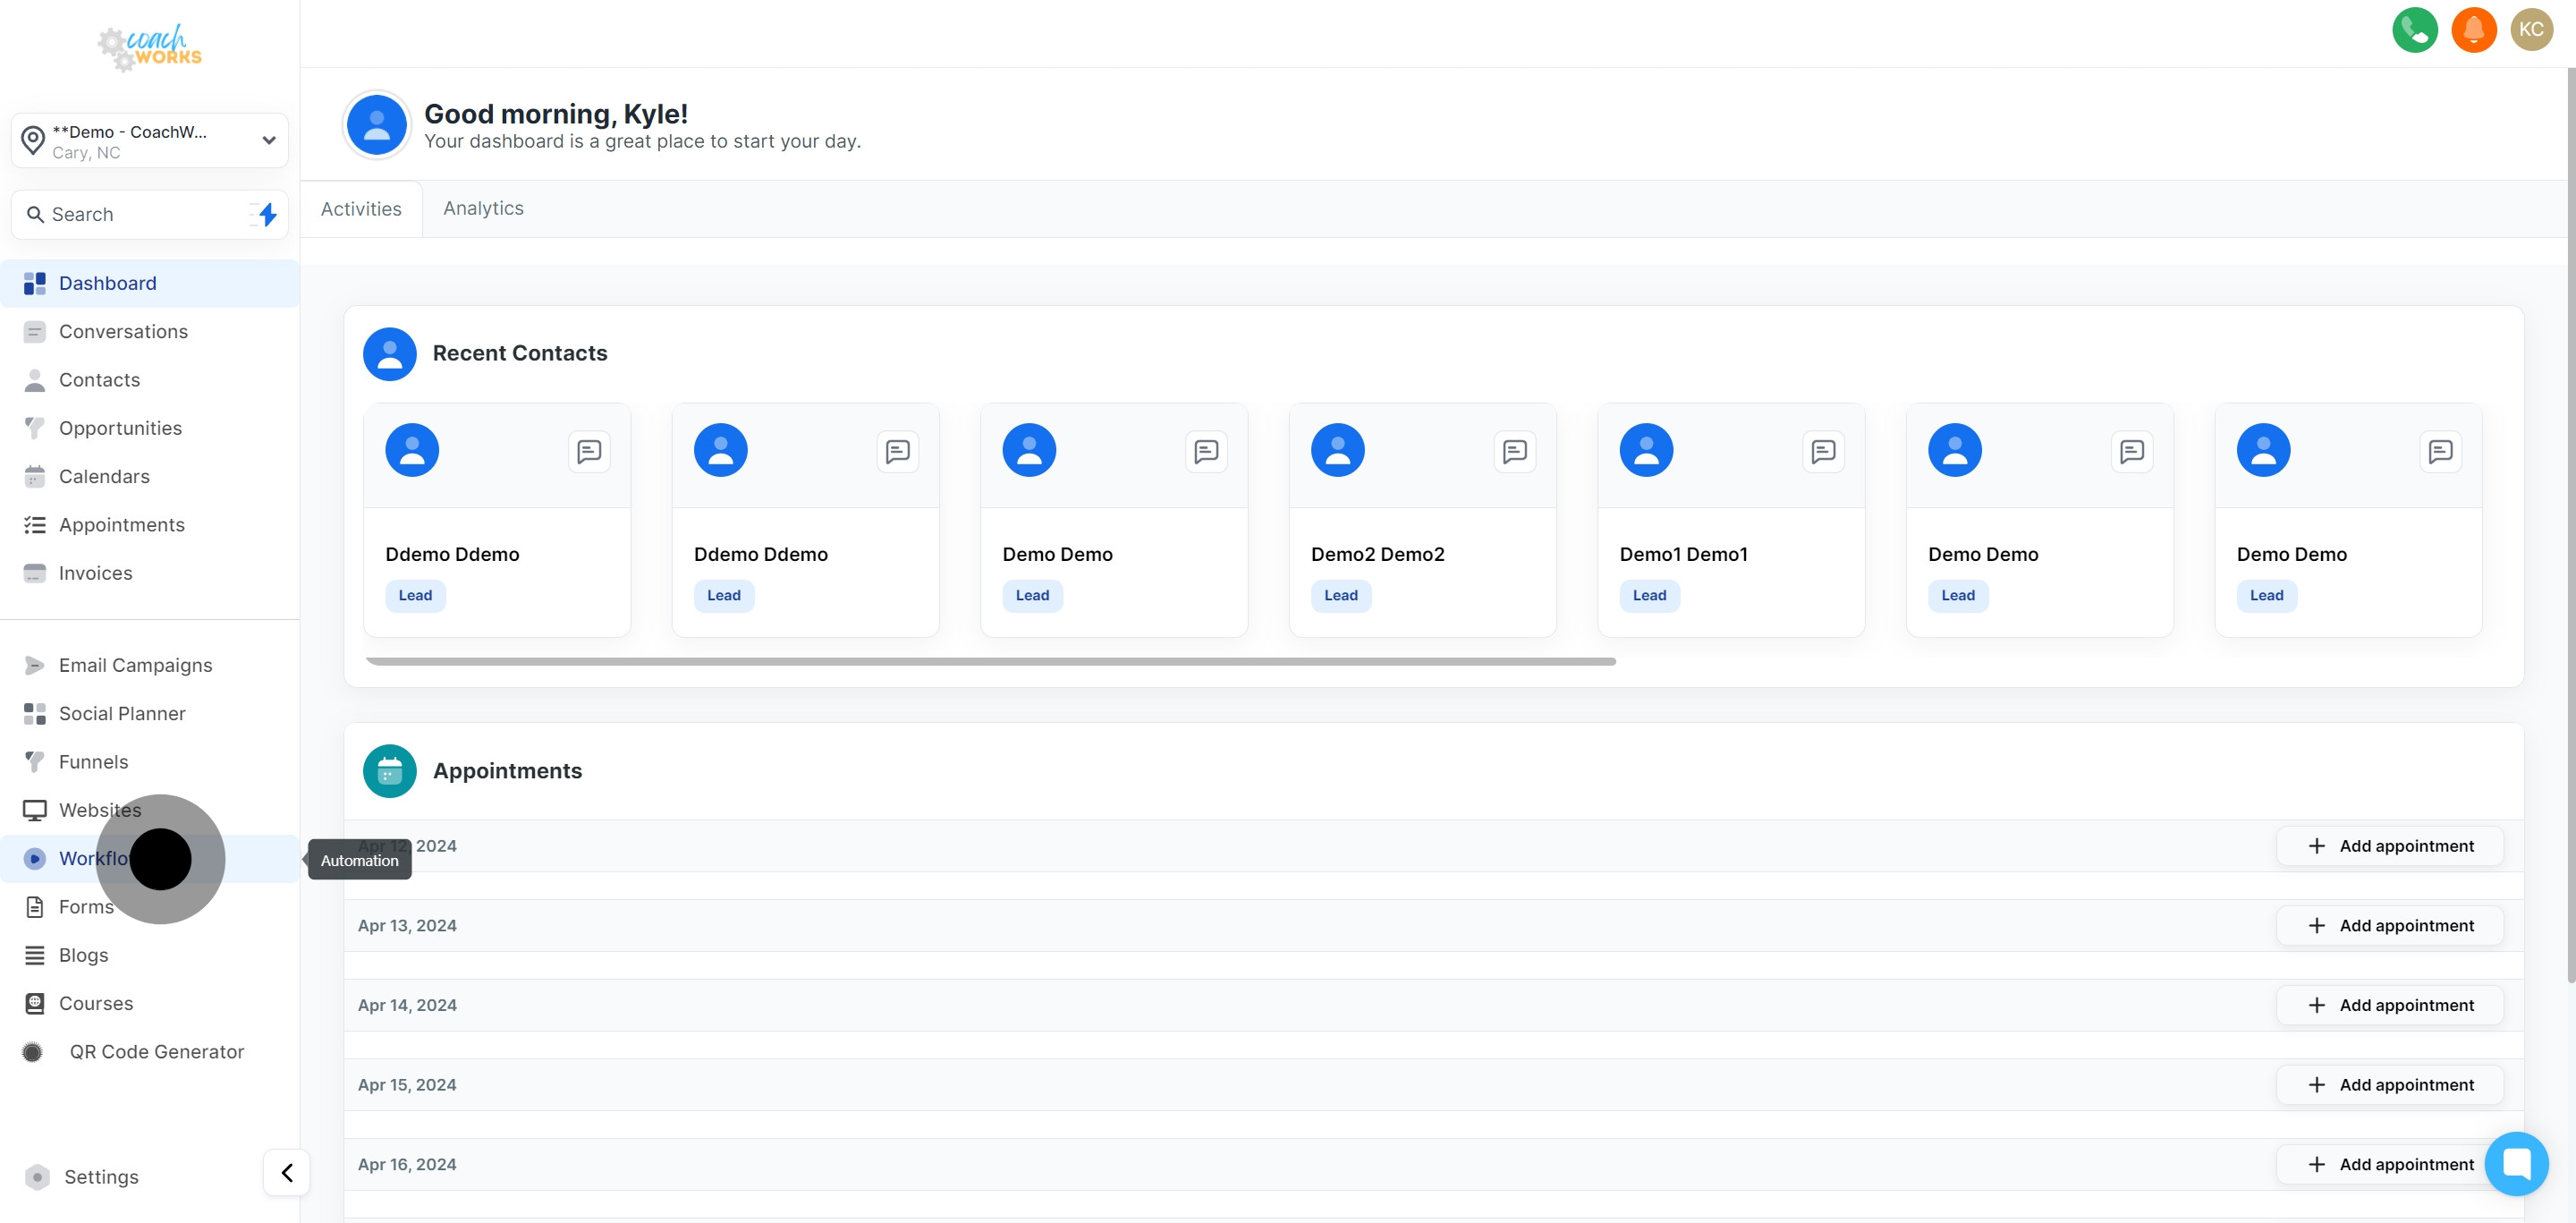The width and height of the screenshot is (2576, 1223).
Task: Open the orange notifications bell
Action: point(2473,30)
